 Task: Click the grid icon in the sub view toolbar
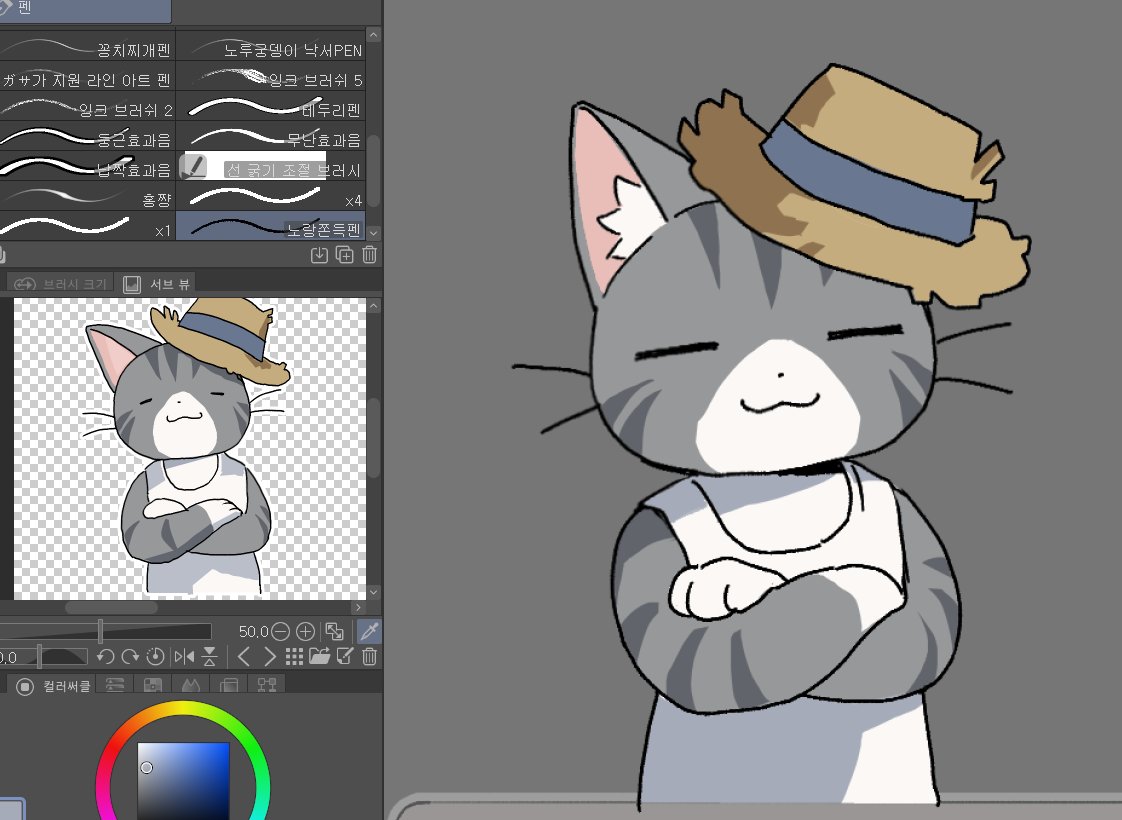[294, 656]
